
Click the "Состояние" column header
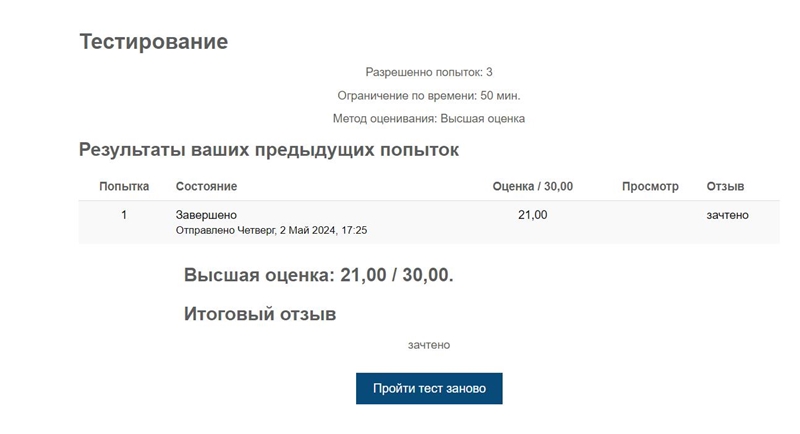[x=206, y=186]
